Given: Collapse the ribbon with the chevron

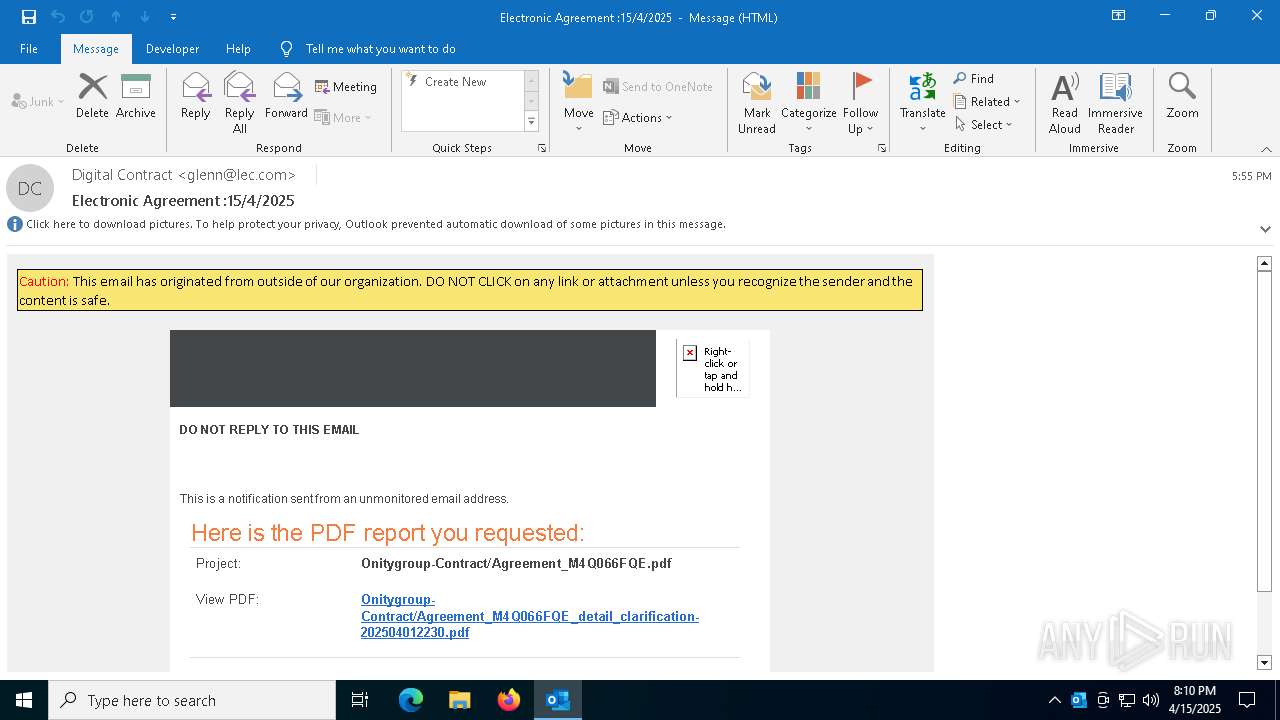Looking at the screenshot, I should pyautogui.click(x=1265, y=149).
